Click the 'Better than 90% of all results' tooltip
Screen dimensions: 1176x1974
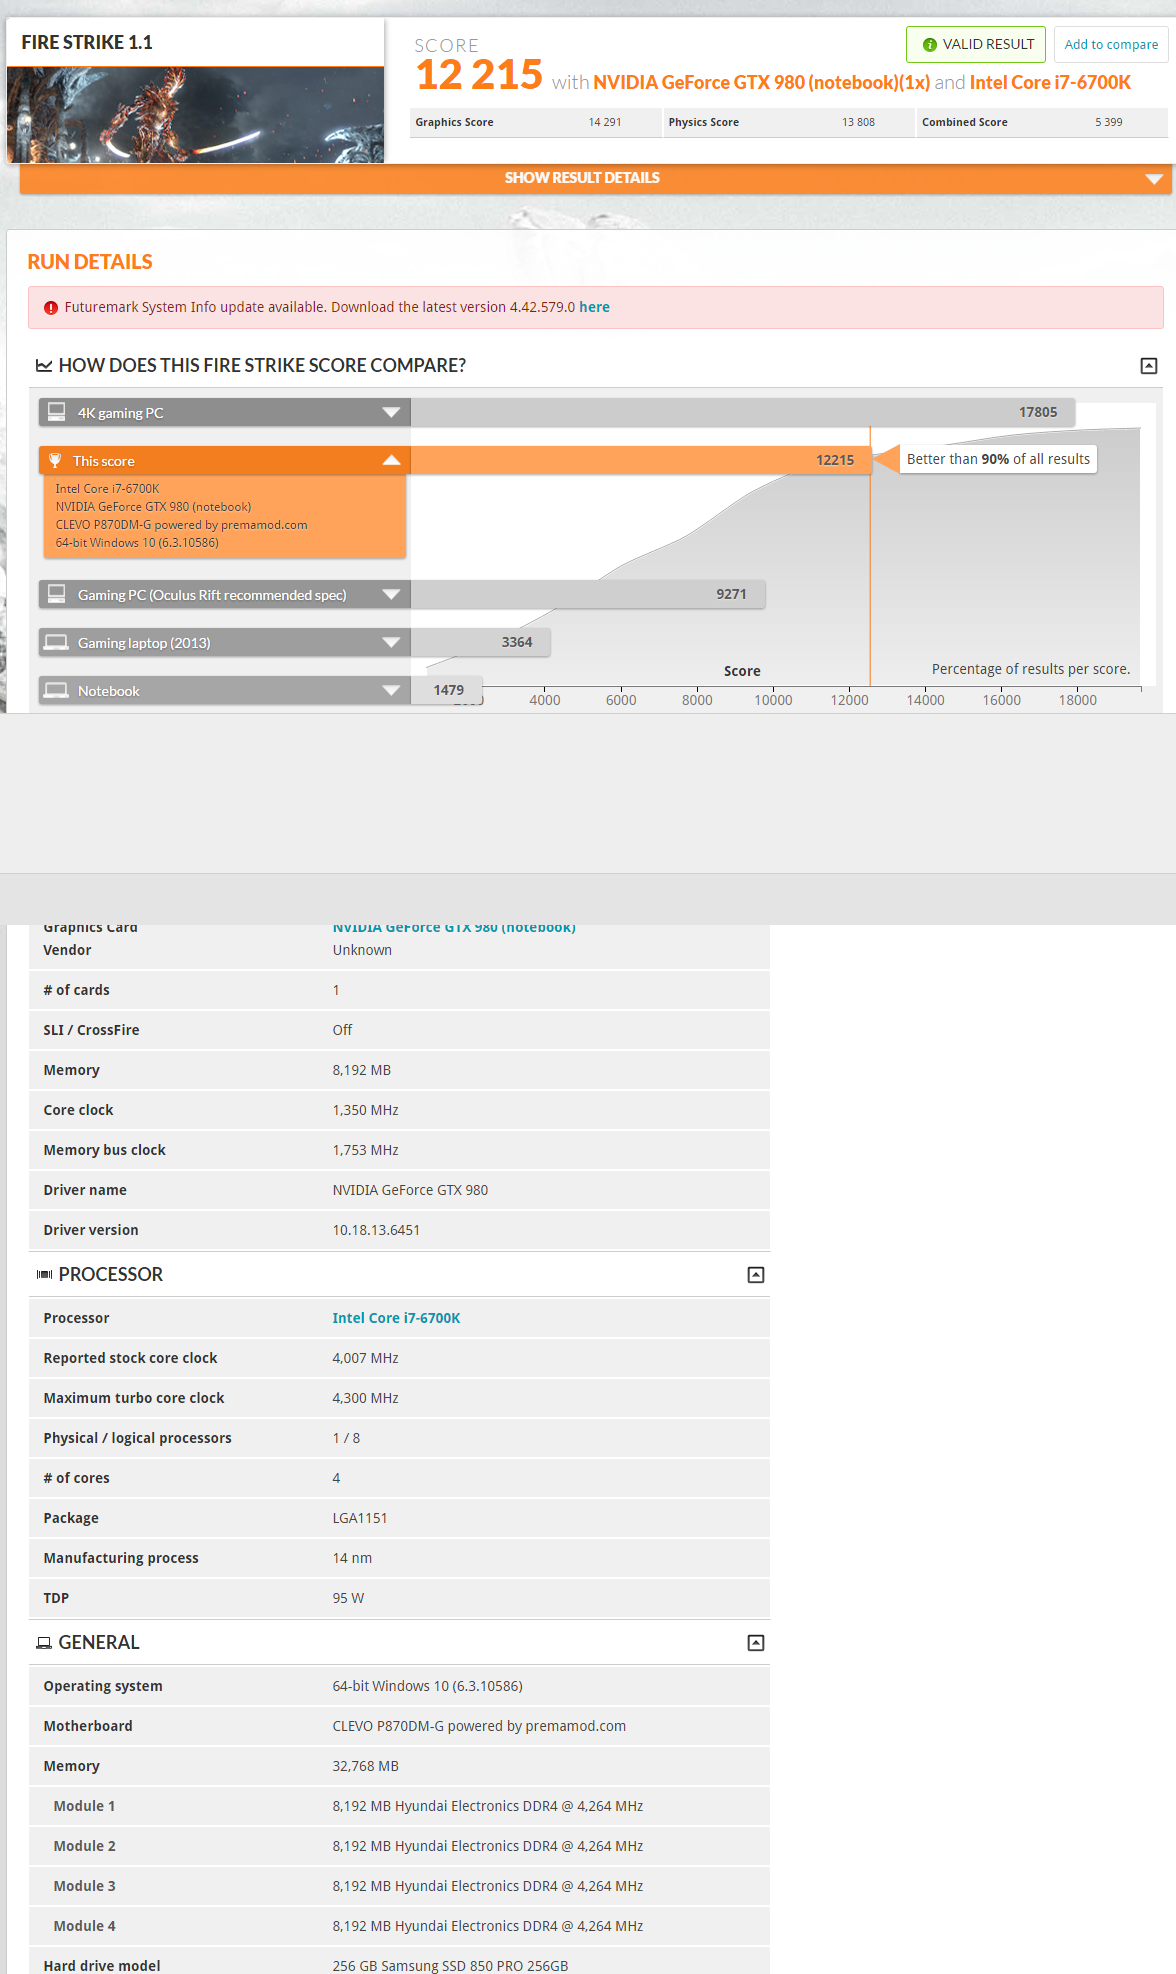pos(998,459)
